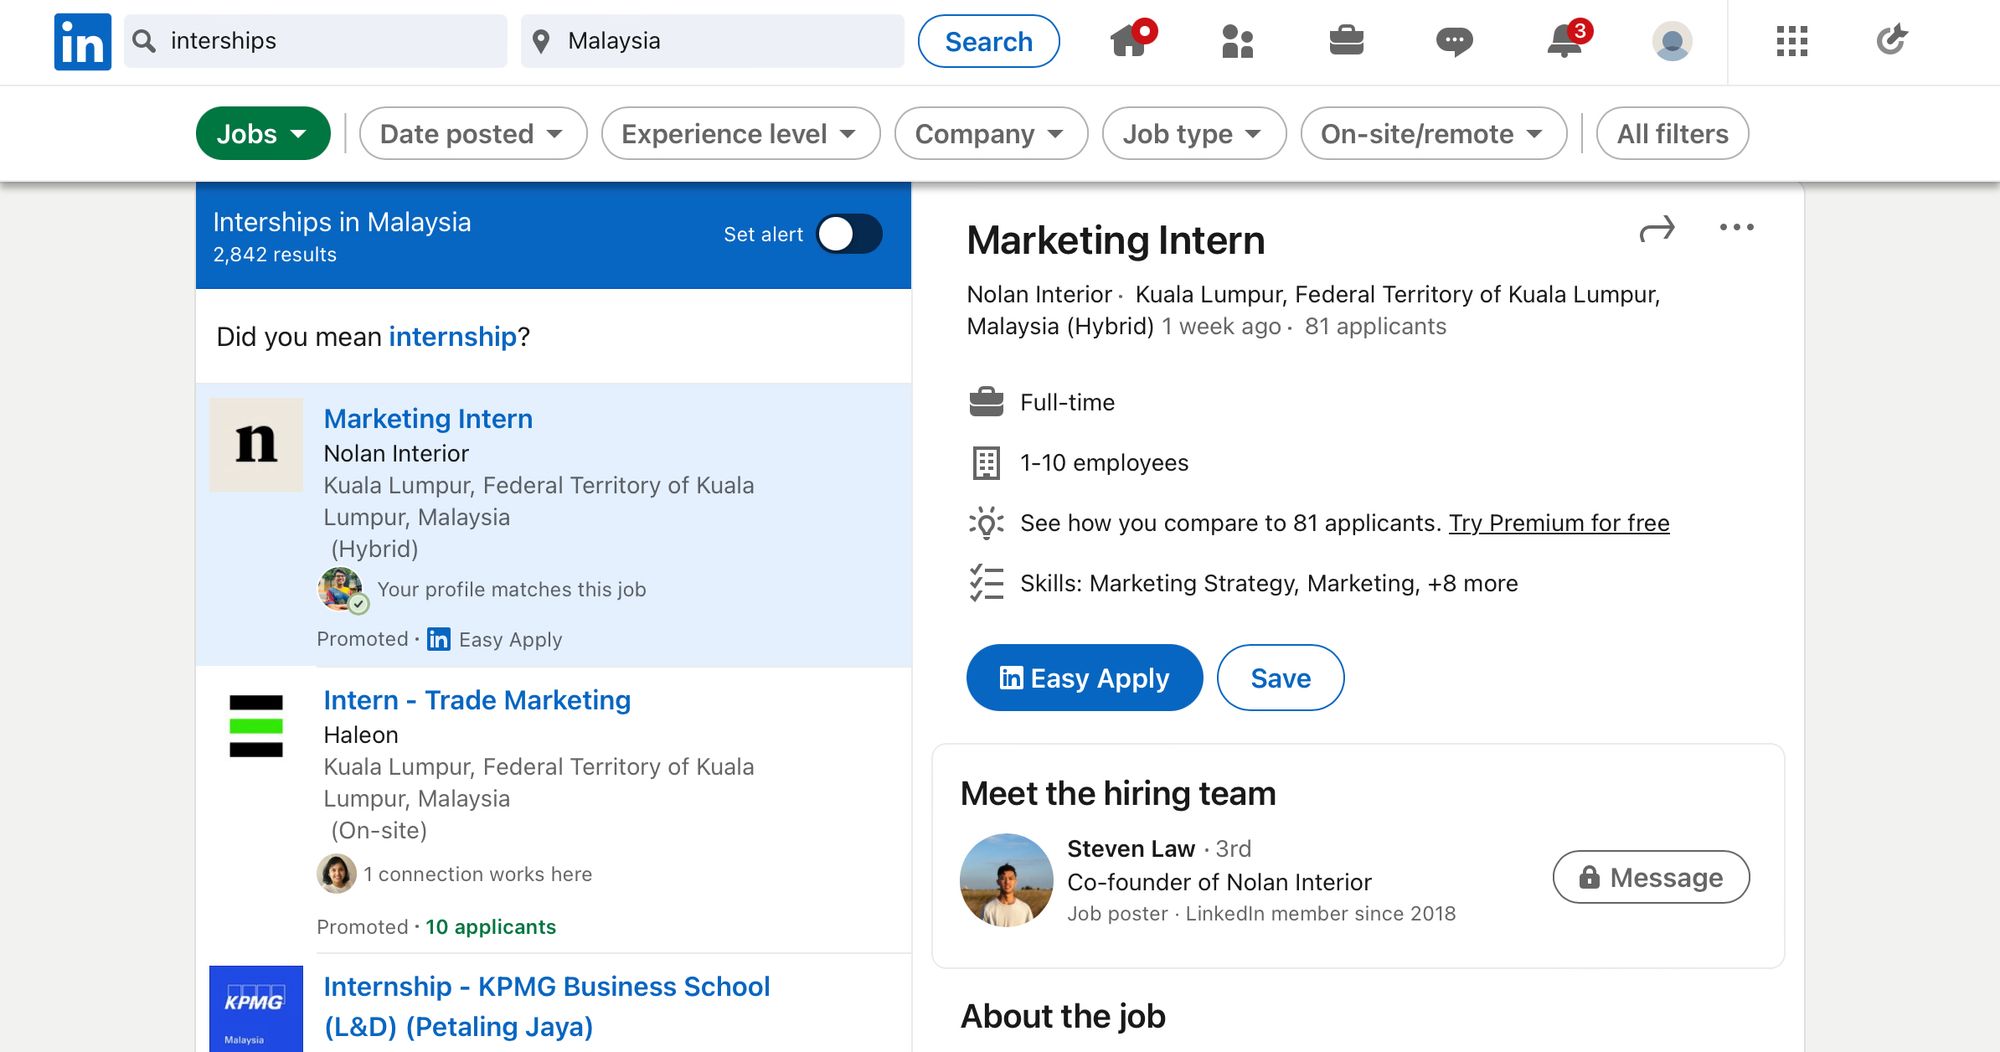The height and width of the screenshot is (1052, 2000).
Task: Click Try Premium for free link
Action: pyautogui.click(x=1559, y=523)
